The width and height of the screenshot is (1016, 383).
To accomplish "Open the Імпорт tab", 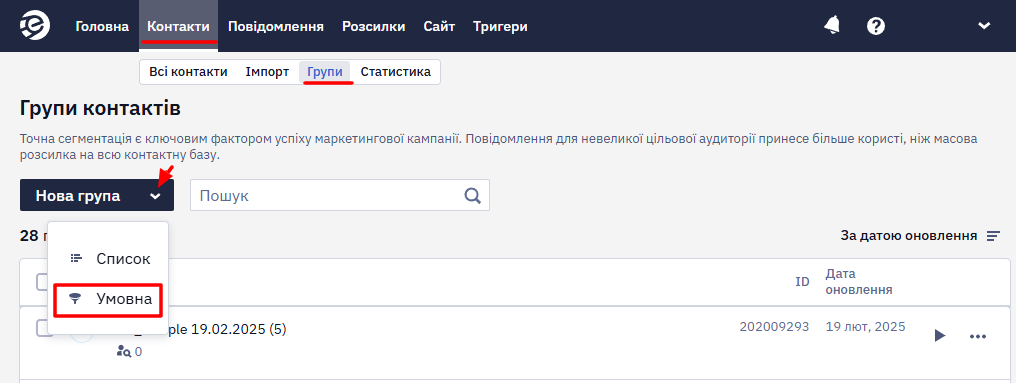I will coord(267,72).
